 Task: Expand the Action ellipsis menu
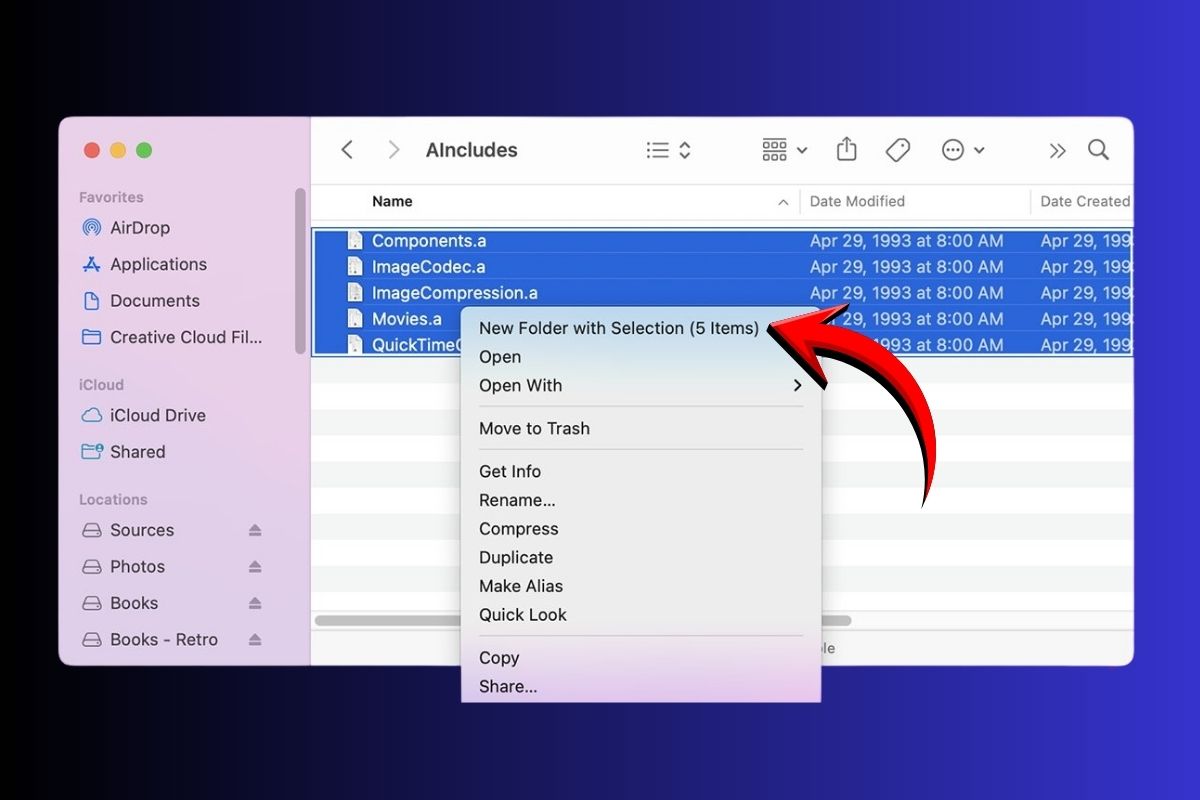click(x=963, y=150)
